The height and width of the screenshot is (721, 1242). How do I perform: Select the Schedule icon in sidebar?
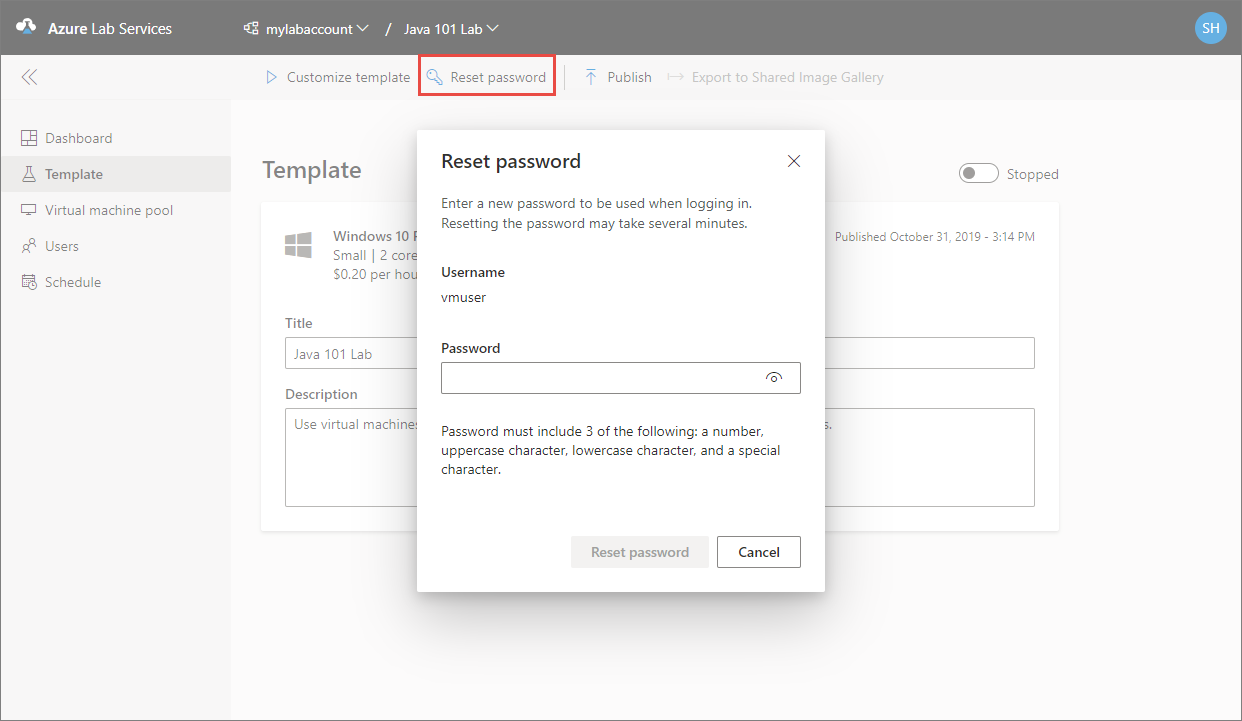[31, 281]
